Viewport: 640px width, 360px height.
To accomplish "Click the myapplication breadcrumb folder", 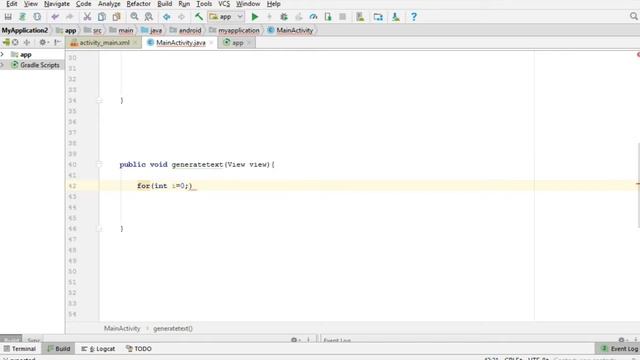I will pyautogui.click(x=234, y=30).
